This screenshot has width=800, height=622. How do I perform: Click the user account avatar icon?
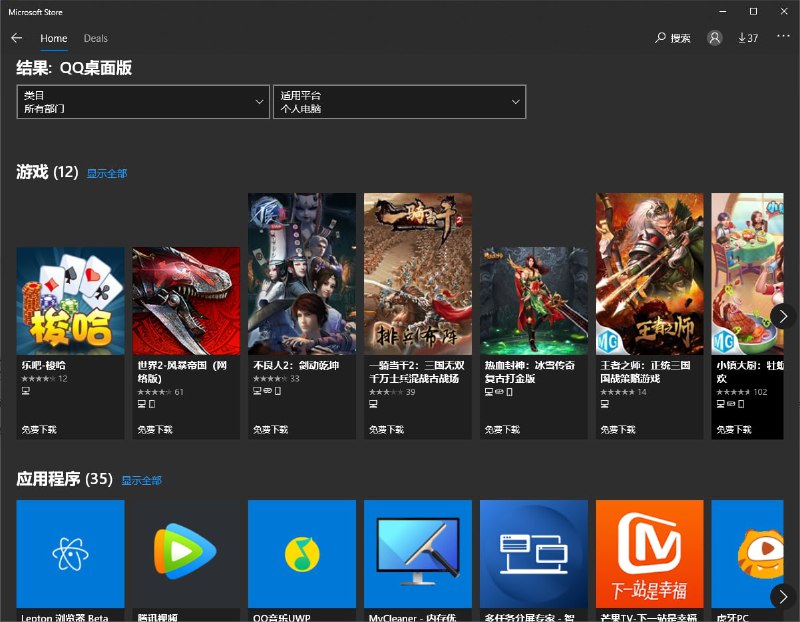click(x=714, y=38)
